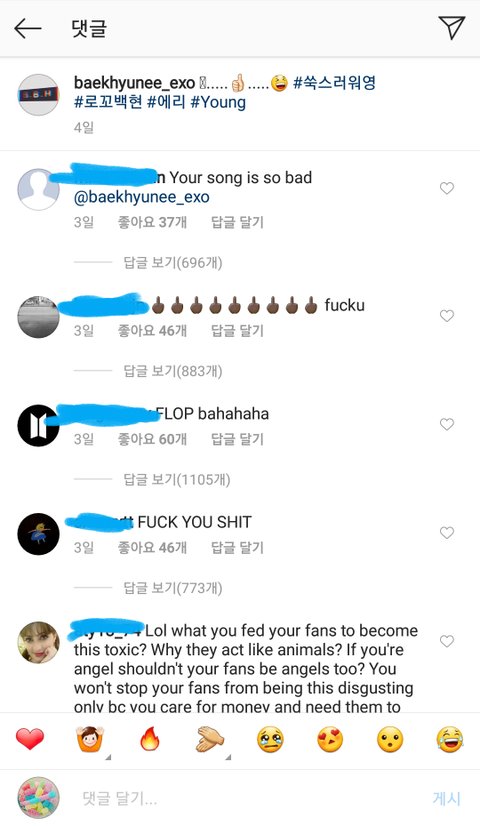Insert the crying face emoji

[x=270, y=740]
